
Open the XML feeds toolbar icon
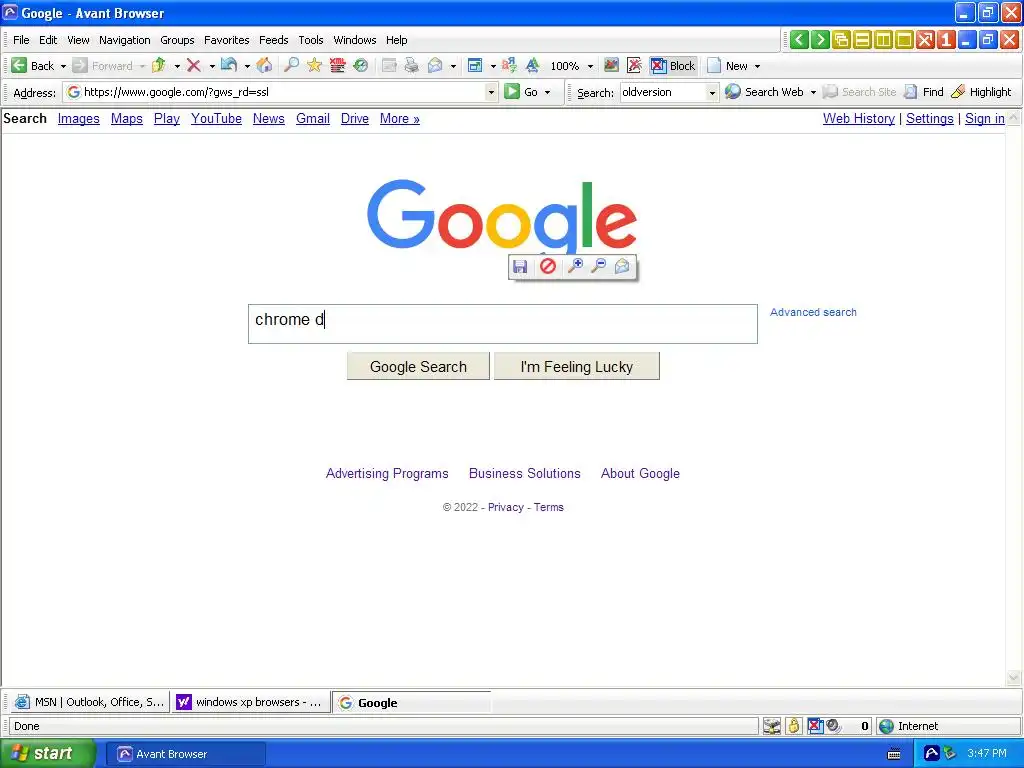coord(337,65)
